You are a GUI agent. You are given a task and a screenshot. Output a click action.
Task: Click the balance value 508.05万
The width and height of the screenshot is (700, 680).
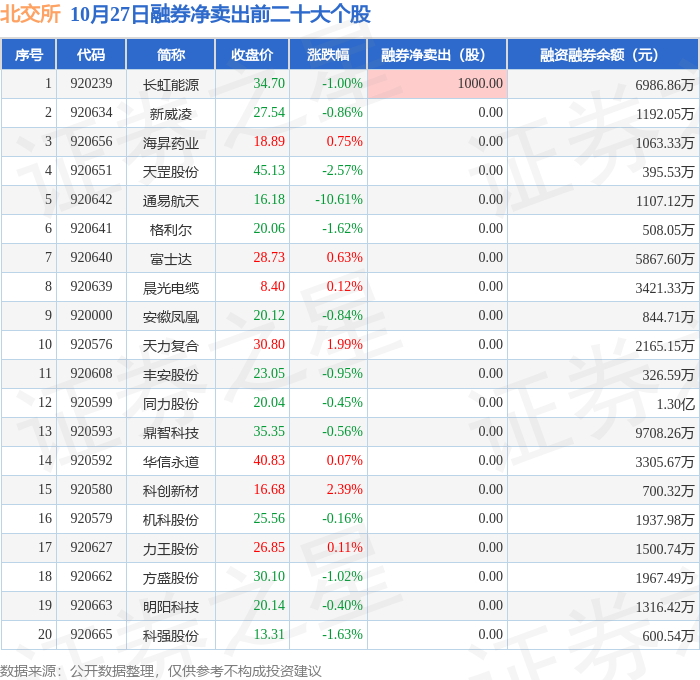click(668, 229)
